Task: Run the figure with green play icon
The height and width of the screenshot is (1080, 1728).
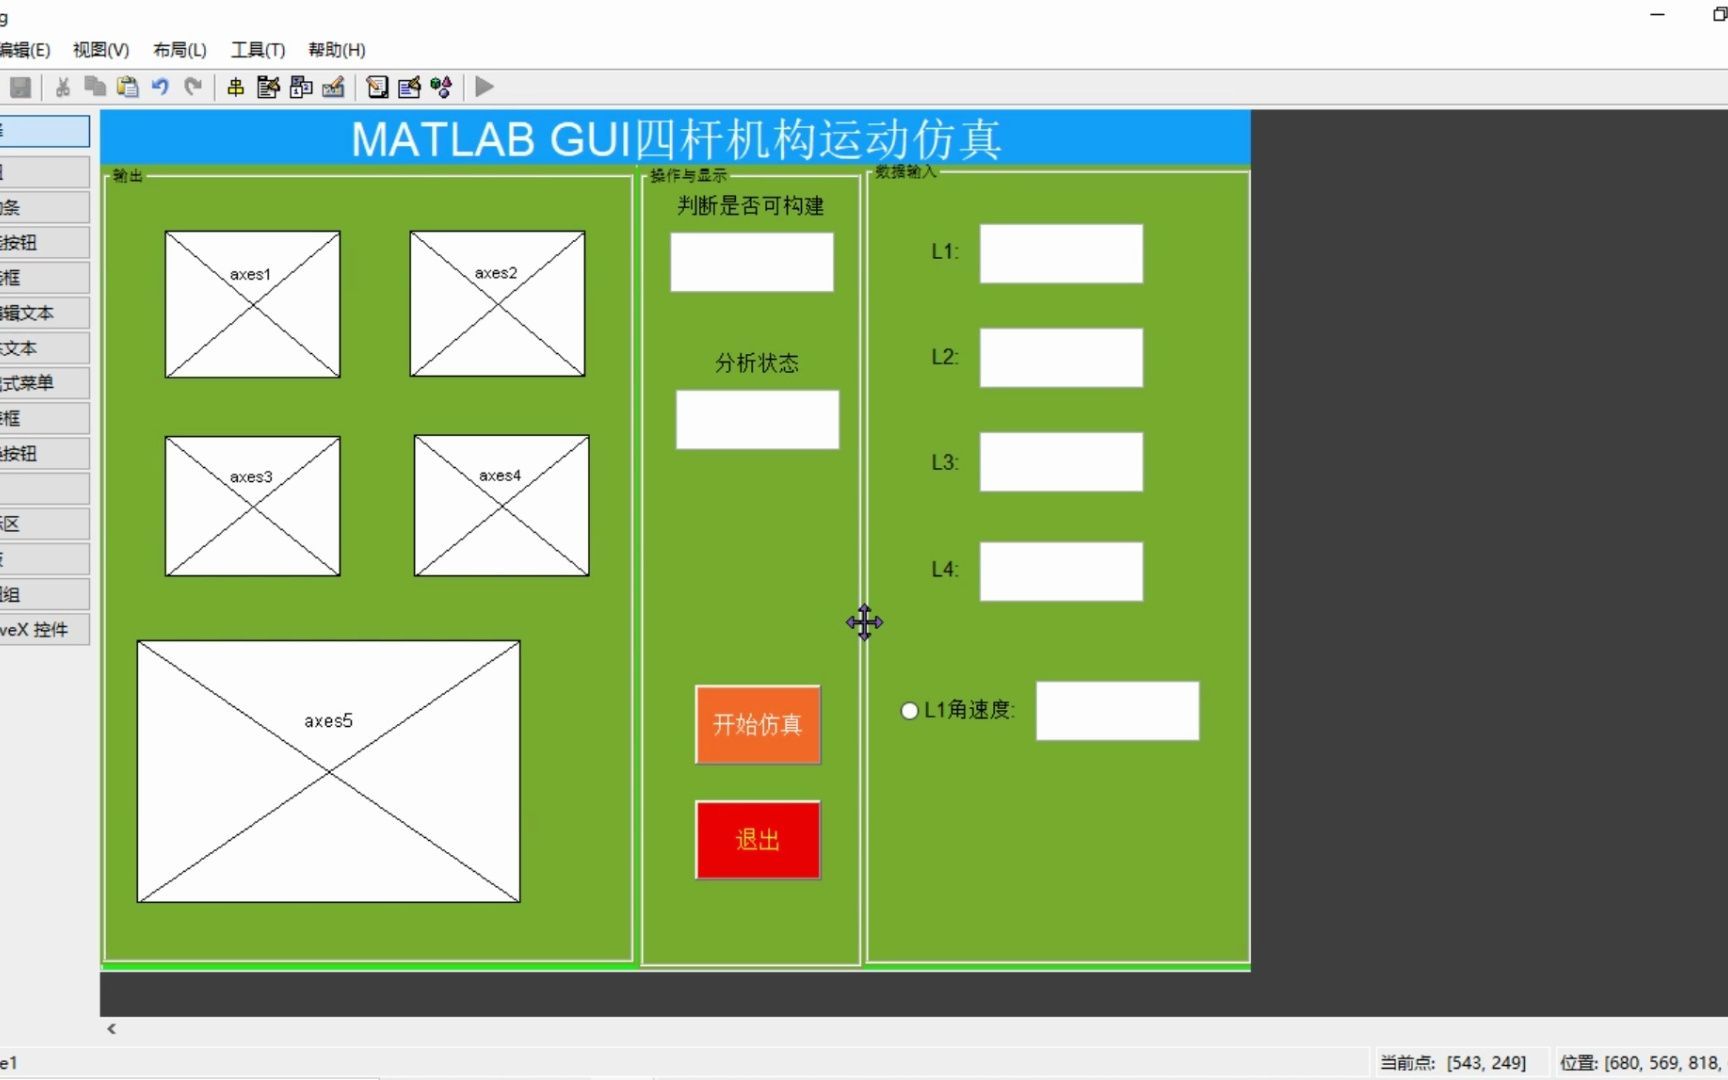Action: (485, 87)
